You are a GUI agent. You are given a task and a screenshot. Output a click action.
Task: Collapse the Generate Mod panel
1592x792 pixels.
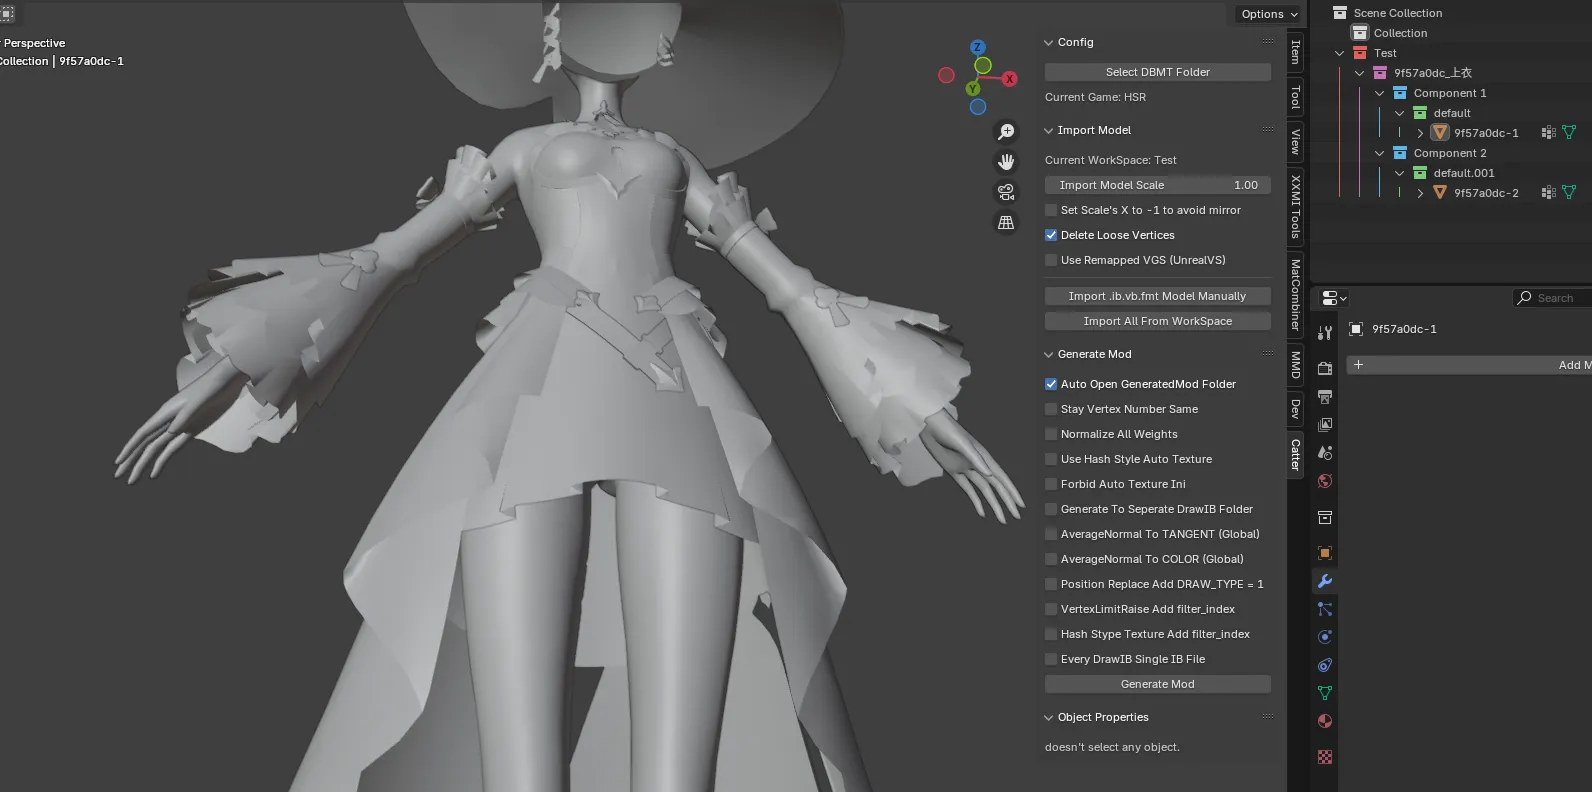[x=1048, y=355]
